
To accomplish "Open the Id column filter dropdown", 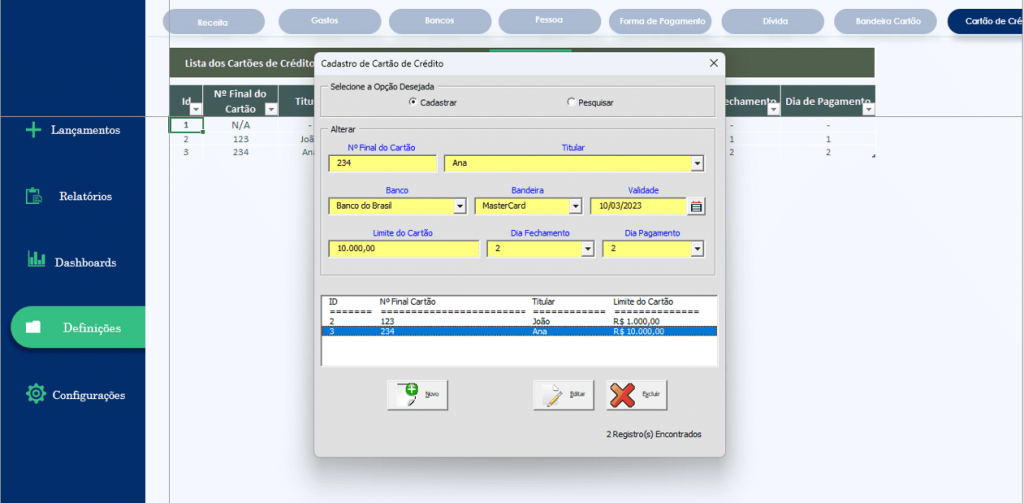I will coord(195,110).
